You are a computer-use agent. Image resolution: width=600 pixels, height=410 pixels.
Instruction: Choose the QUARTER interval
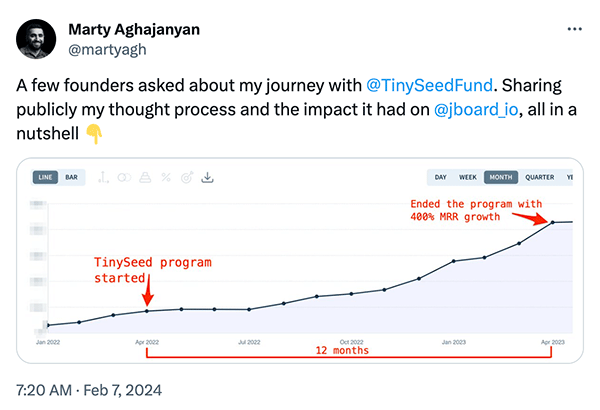click(540, 177)
